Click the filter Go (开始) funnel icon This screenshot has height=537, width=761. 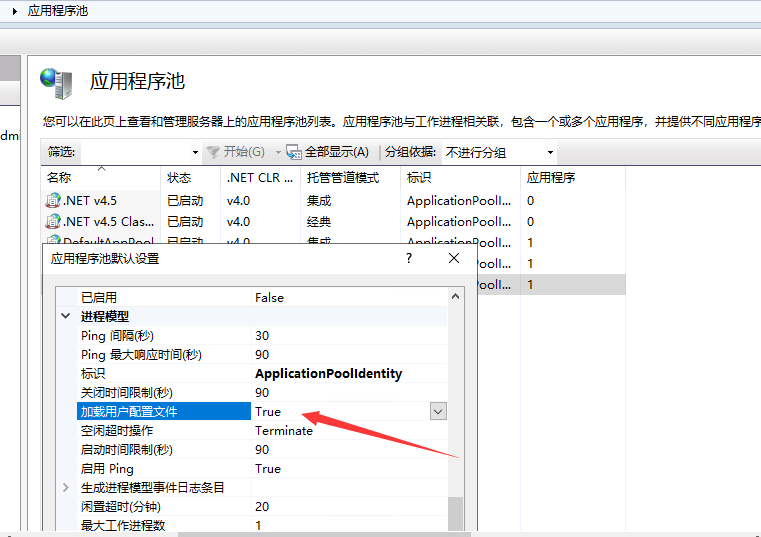point(212,152)
